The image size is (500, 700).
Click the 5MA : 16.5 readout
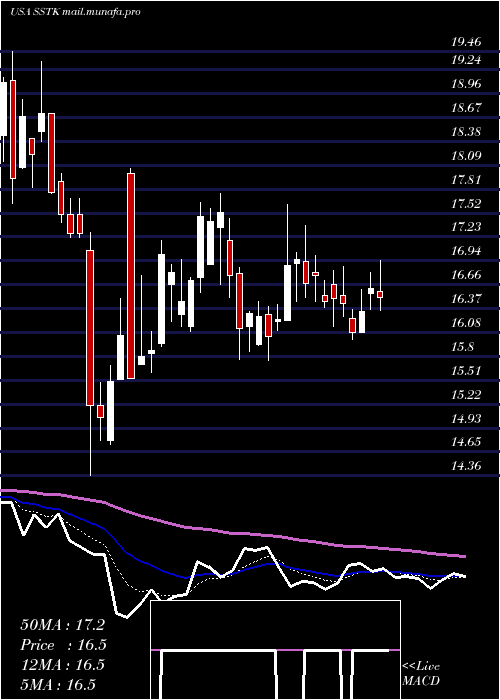click(58, 685)
